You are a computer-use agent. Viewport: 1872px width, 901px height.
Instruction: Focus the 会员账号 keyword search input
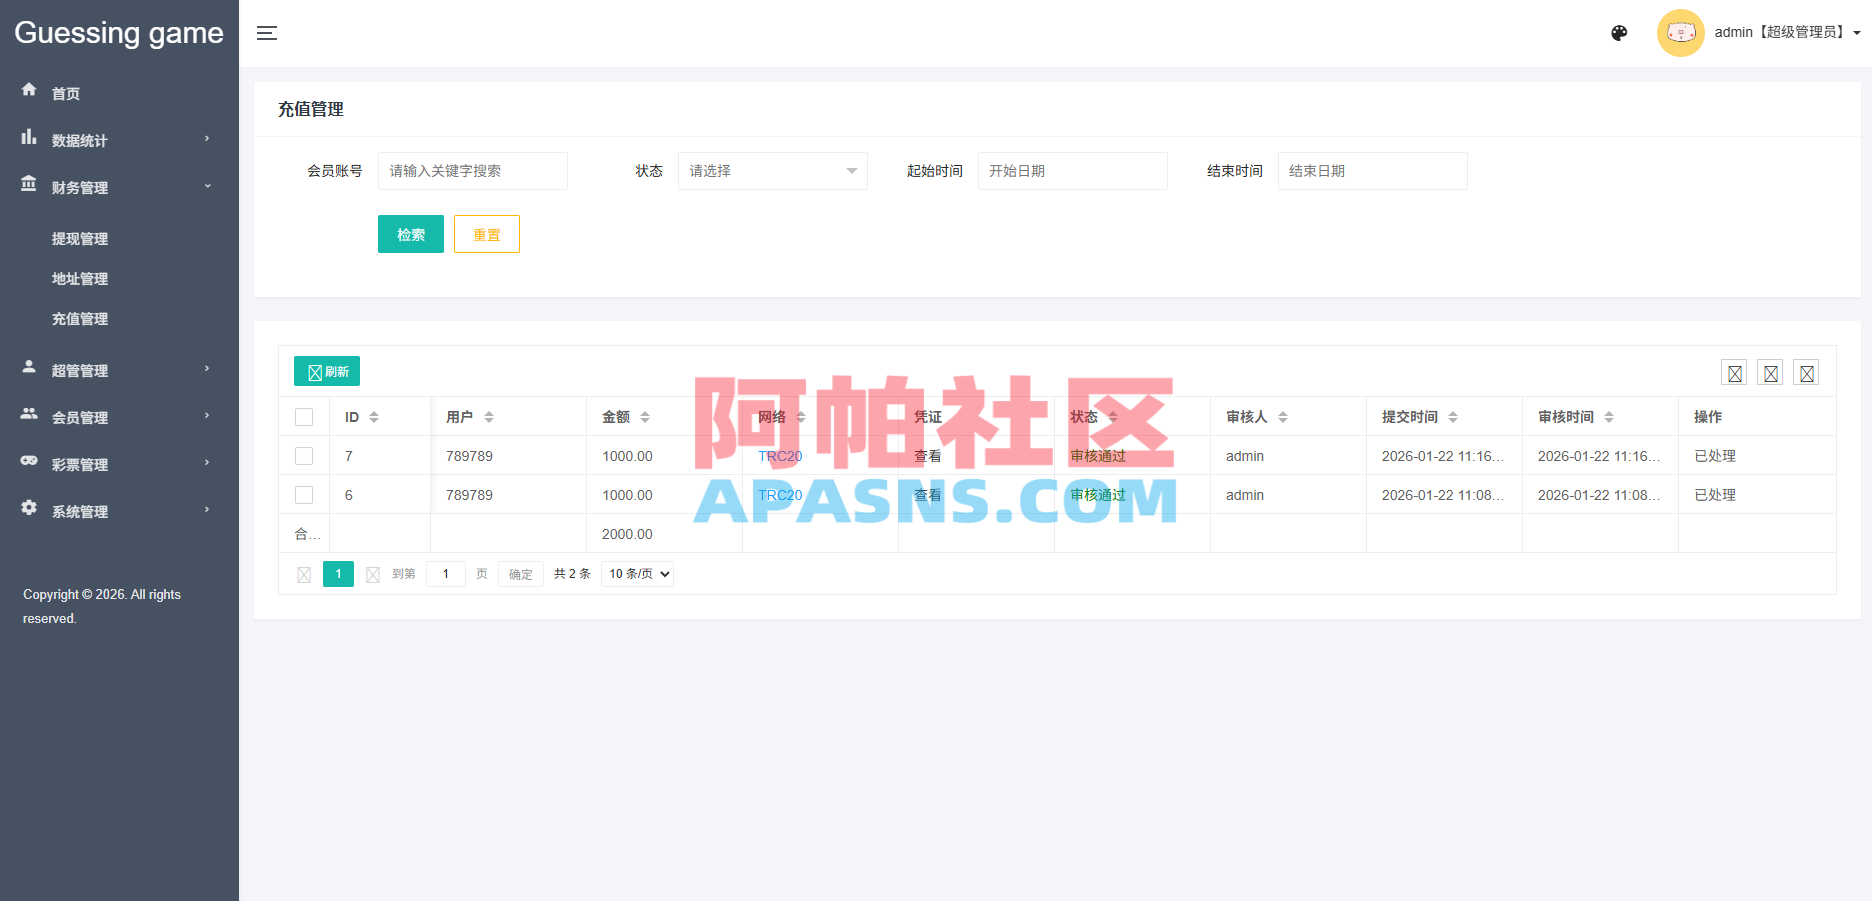point(472,171)
